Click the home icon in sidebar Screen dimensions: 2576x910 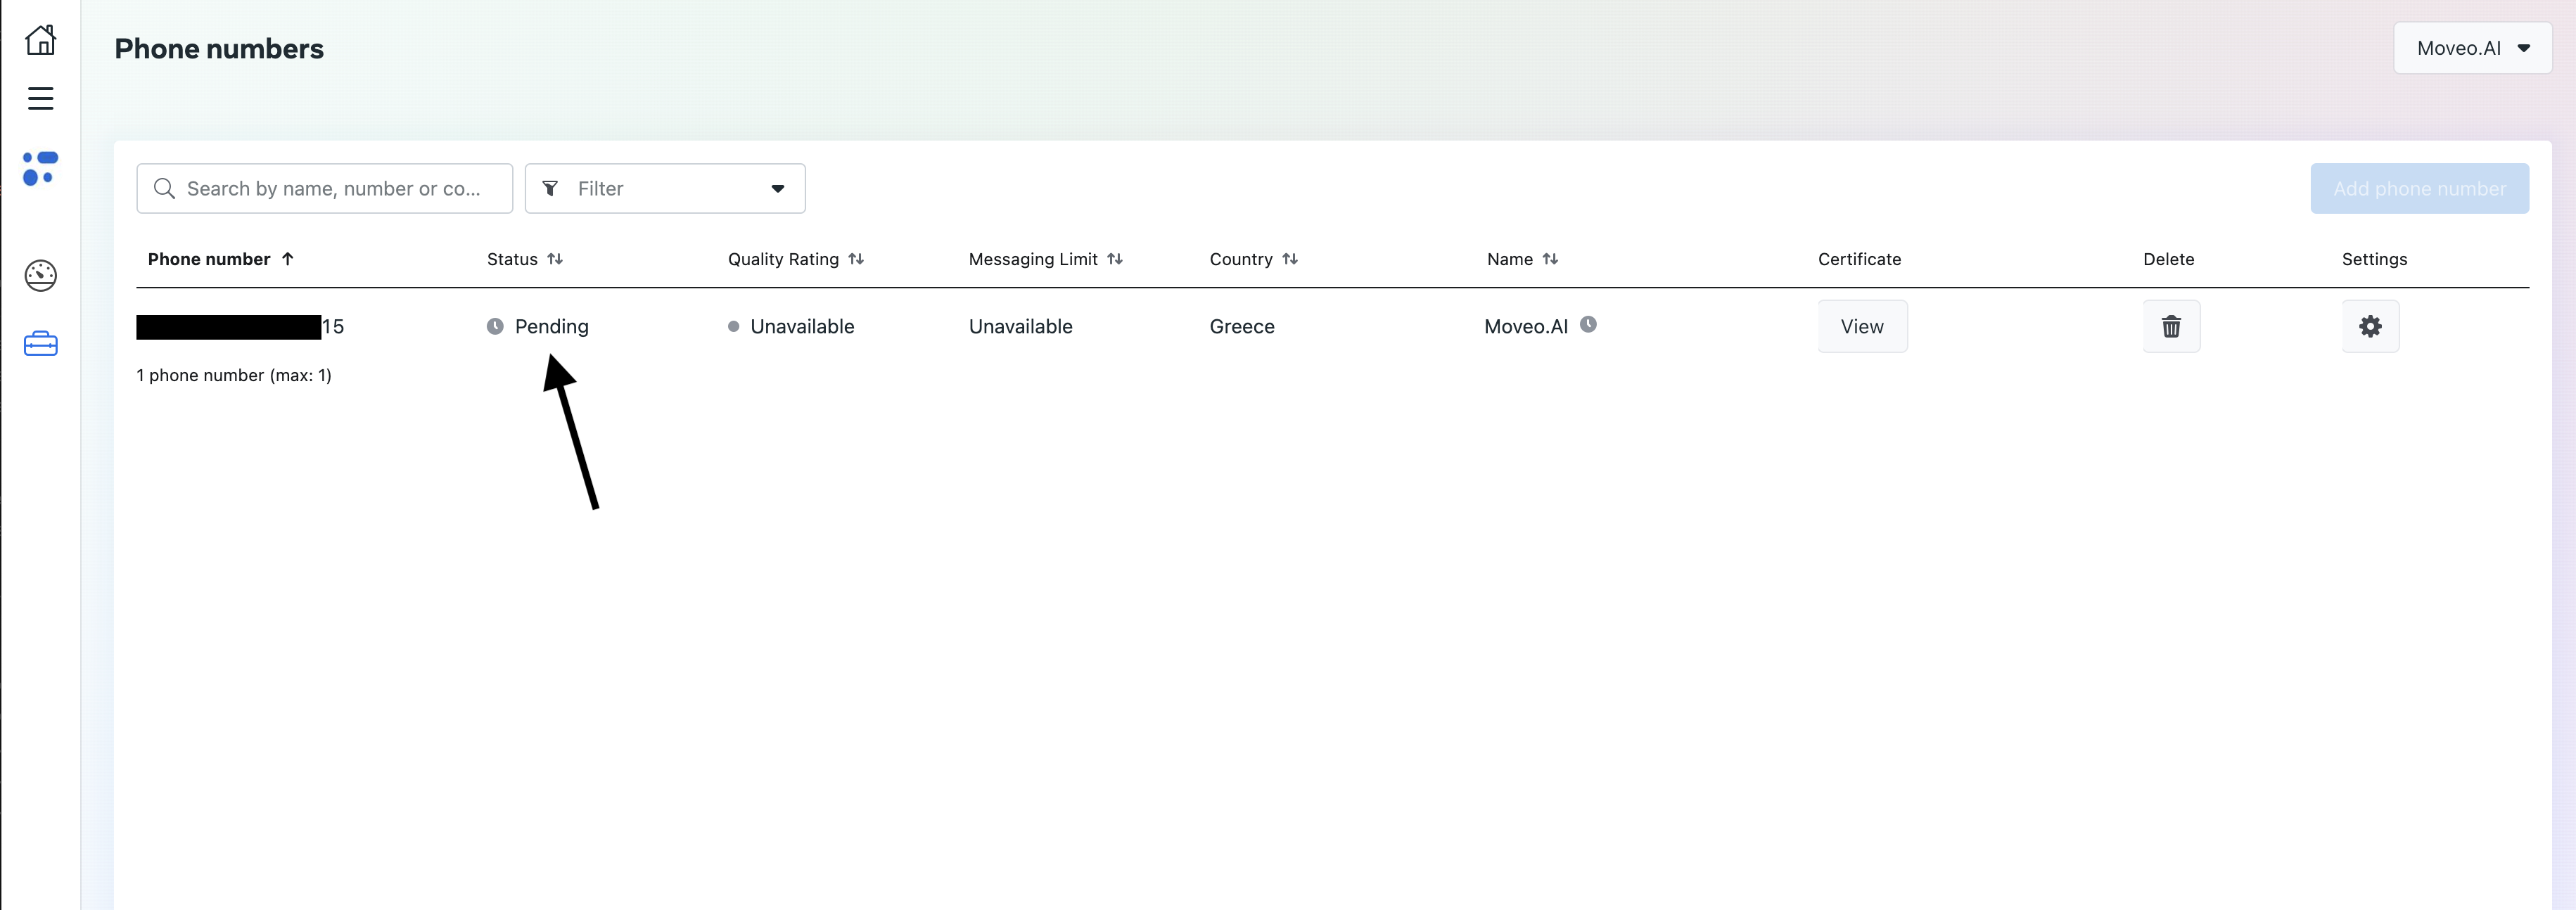pyautogui.click(x=40, y=40)
